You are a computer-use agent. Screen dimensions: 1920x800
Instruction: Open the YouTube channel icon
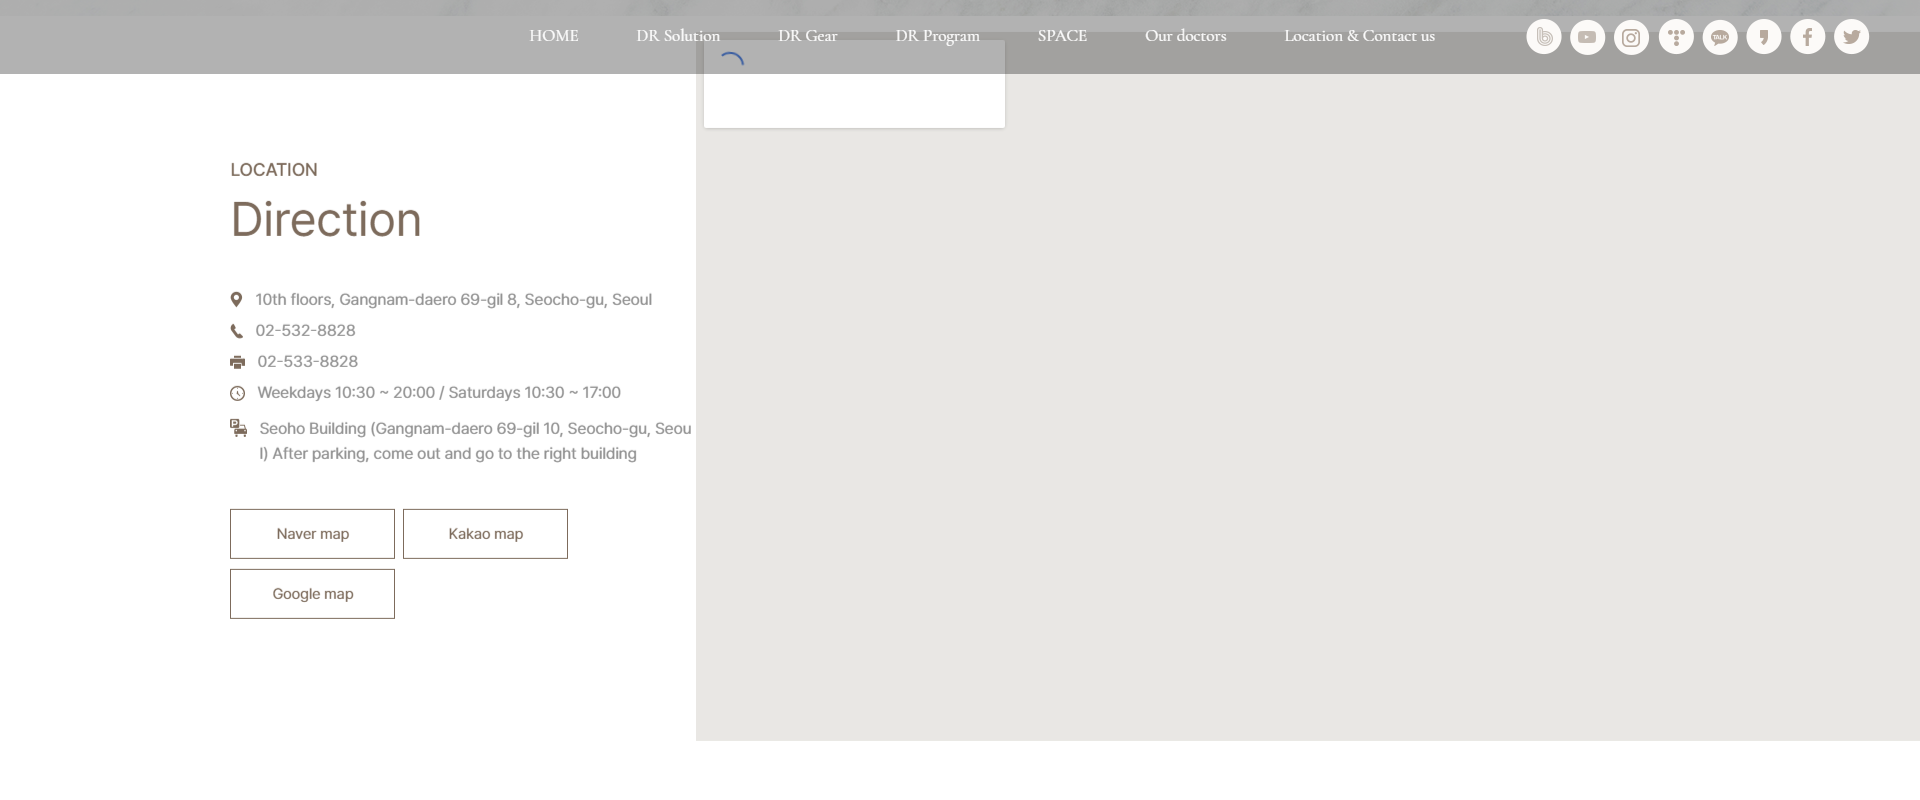[x=1587, y=37]
